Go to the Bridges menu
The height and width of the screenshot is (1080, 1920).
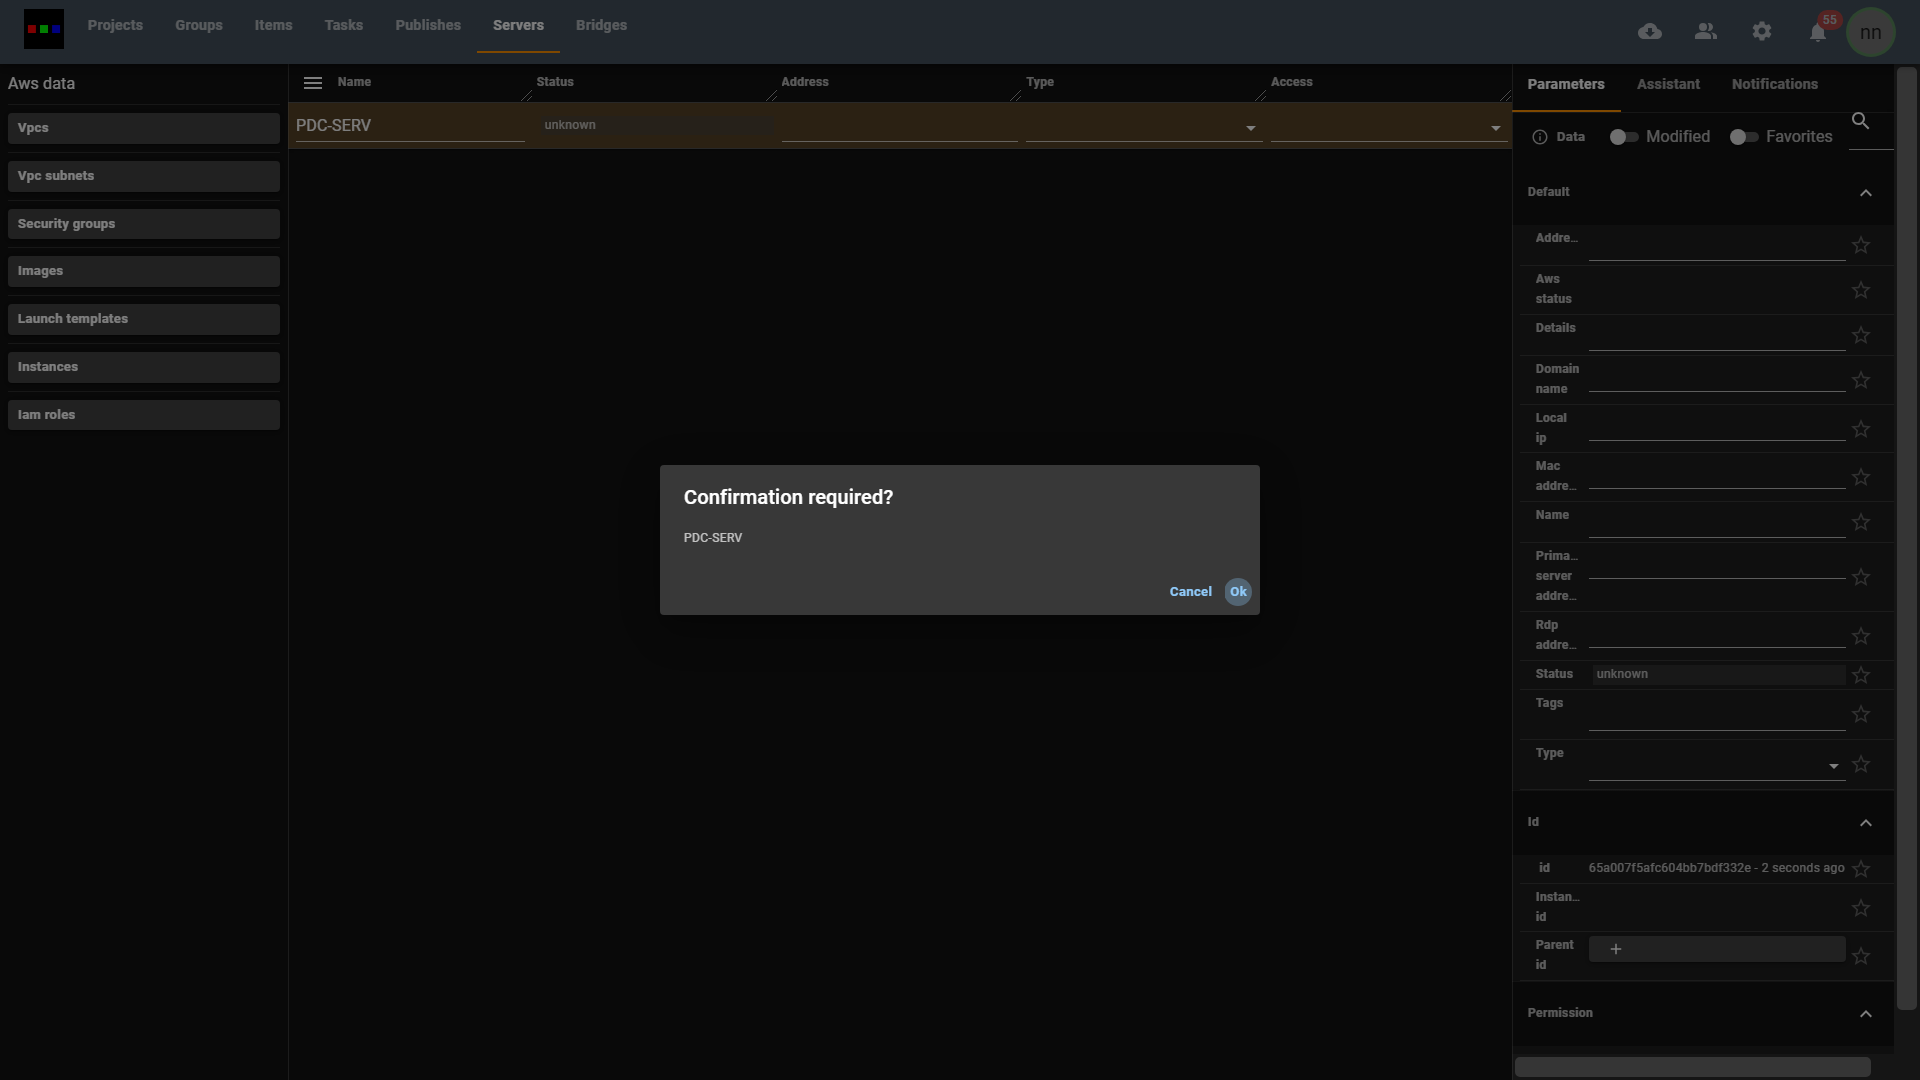(x=601, y=25)
